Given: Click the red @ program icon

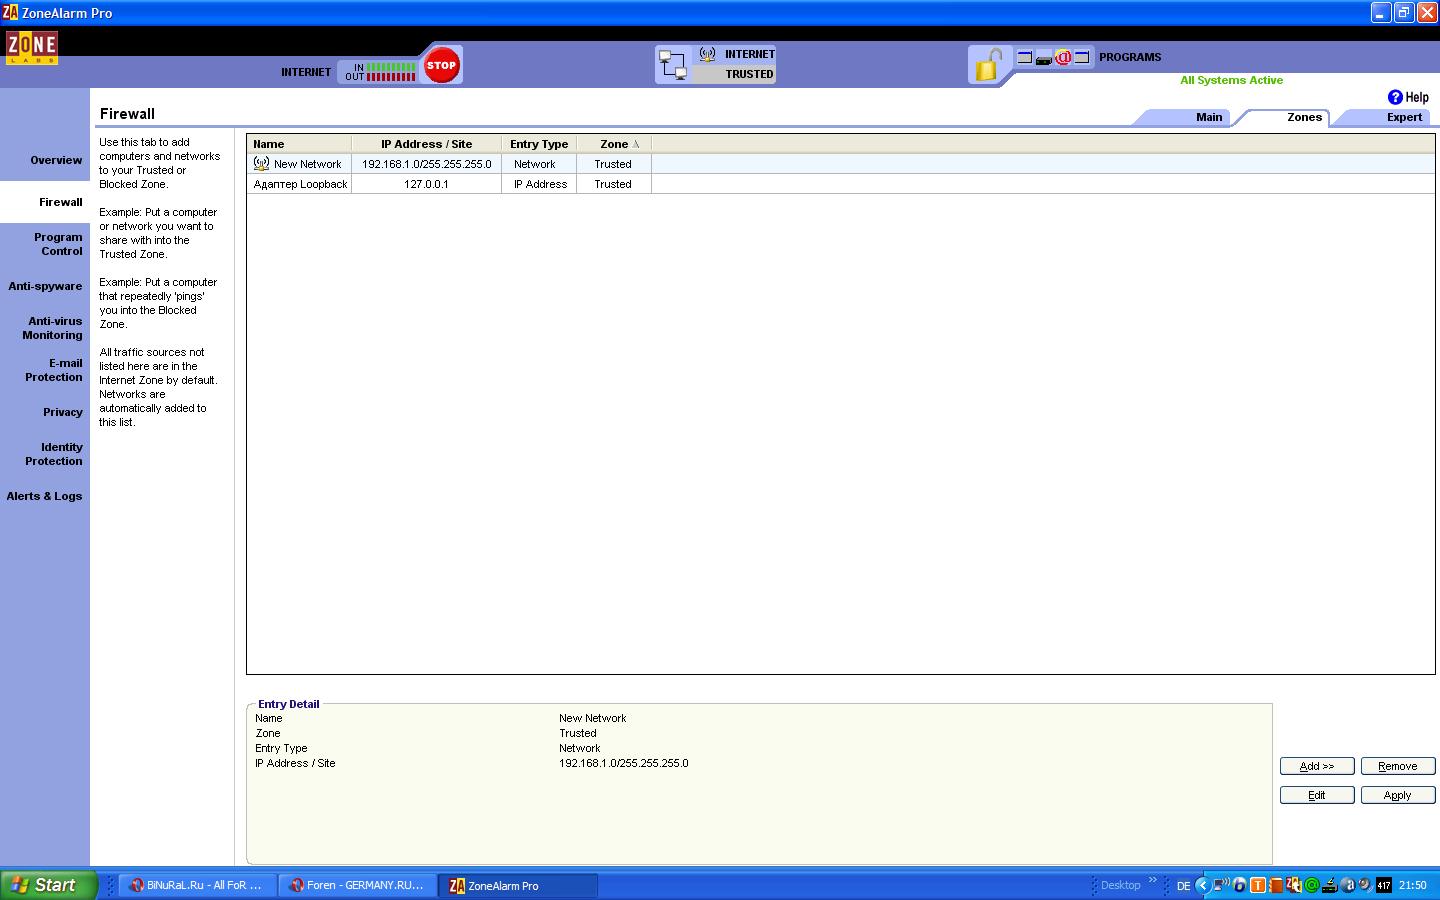Looking at the screenshot, I should [1063, 58].
